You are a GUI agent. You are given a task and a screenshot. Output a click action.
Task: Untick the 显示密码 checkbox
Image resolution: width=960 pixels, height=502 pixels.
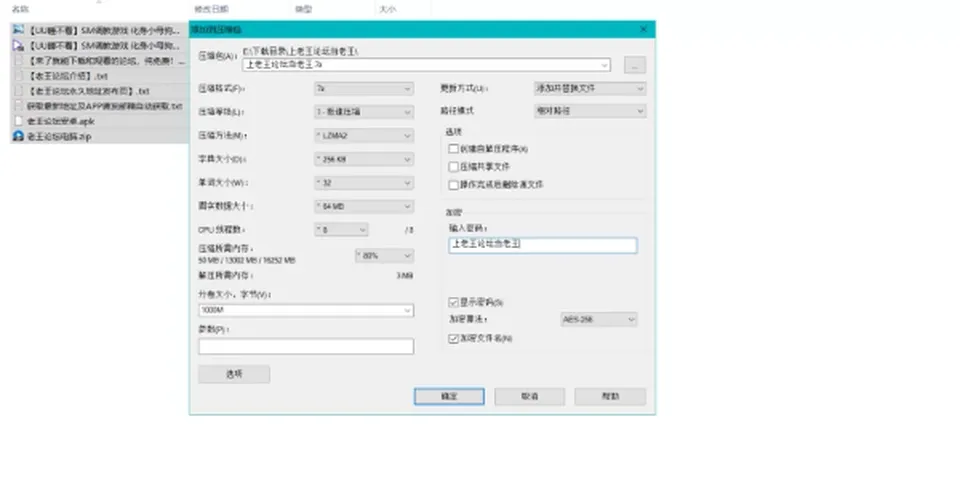tap(453, 302)
